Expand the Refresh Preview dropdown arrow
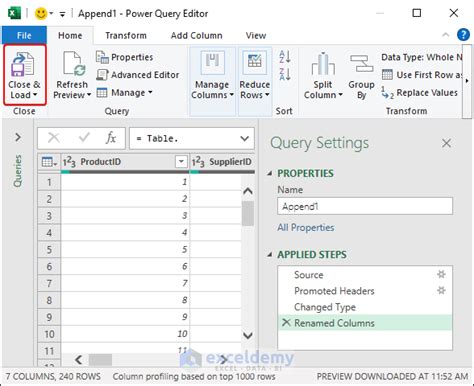This screenshot has height=386, width=474. click(x=89, y=95)
